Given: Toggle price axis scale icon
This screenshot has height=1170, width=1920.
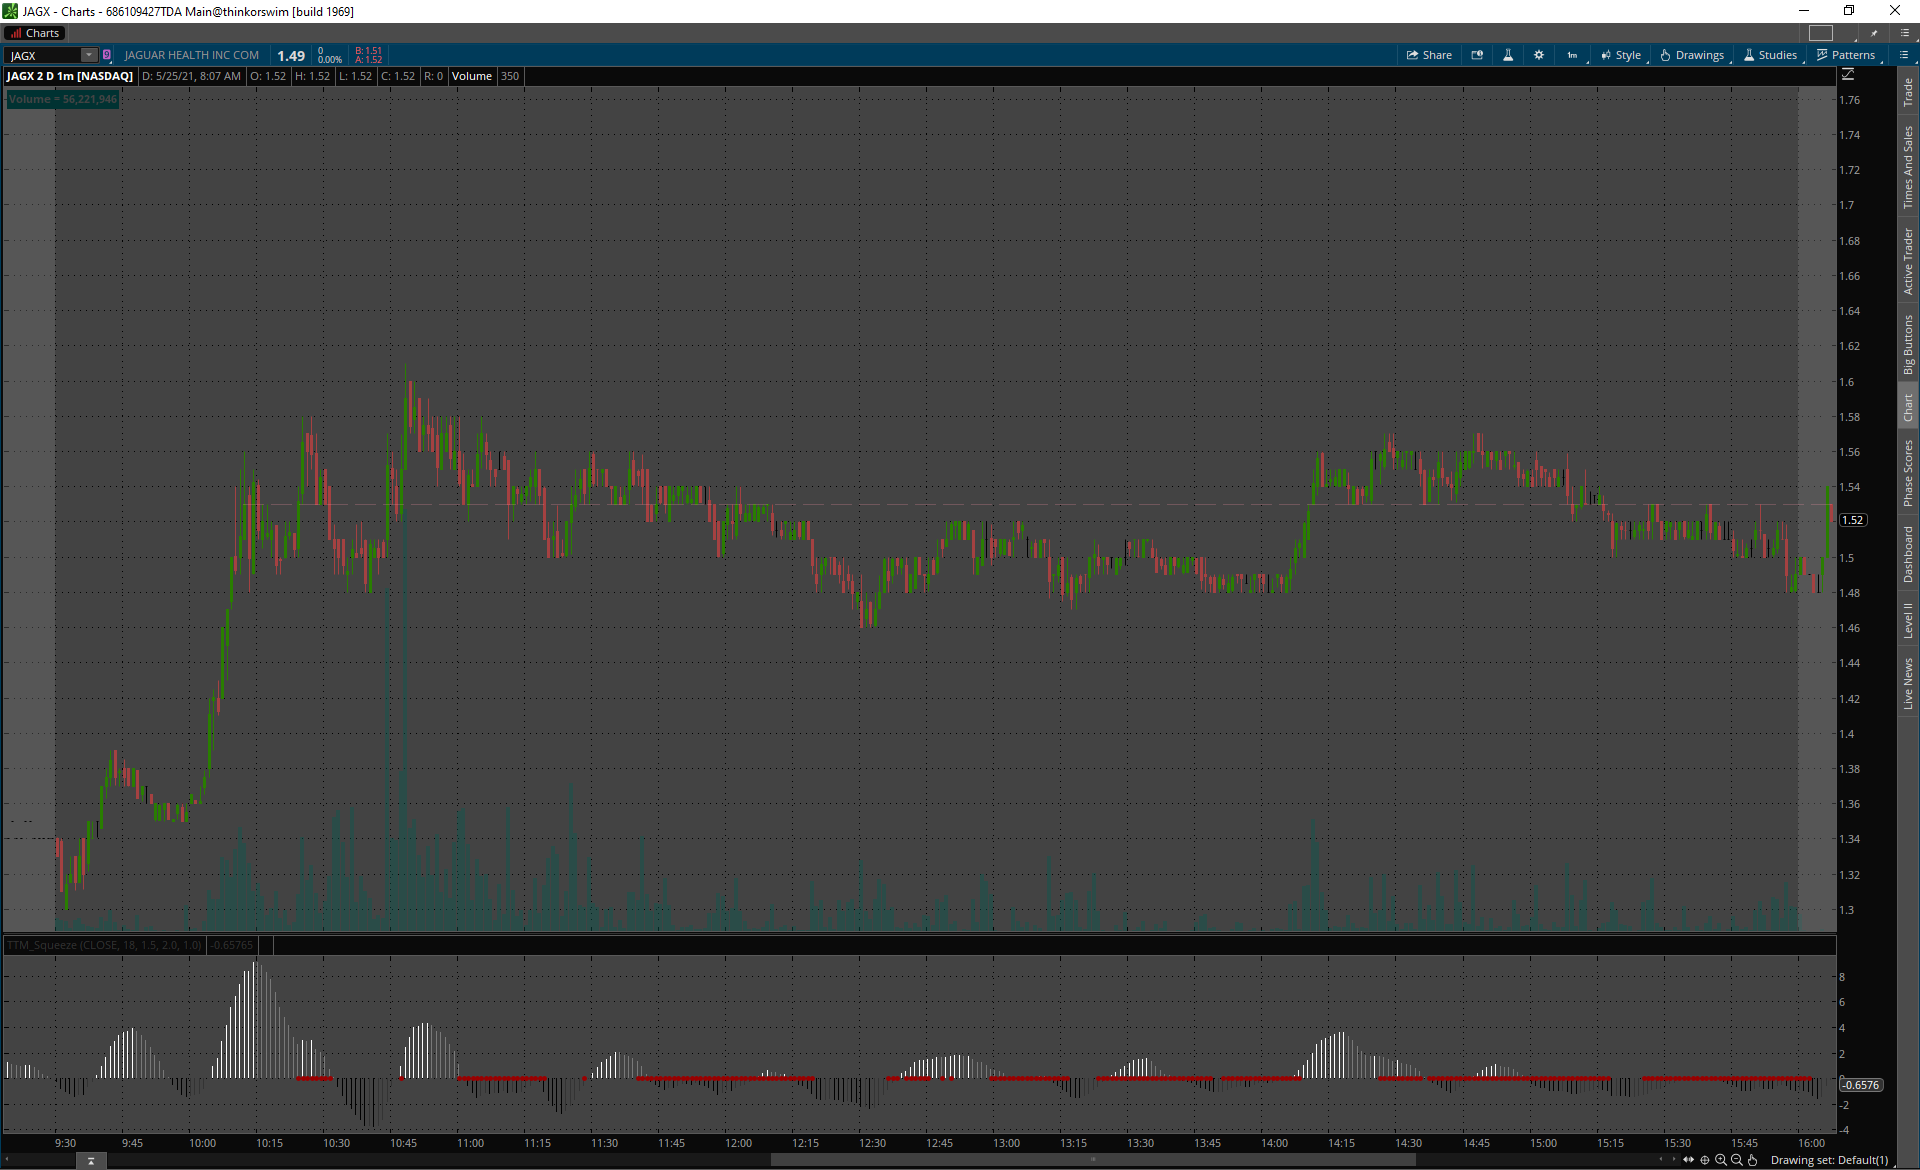Looking at the screenshot, I should (1848, 75).
